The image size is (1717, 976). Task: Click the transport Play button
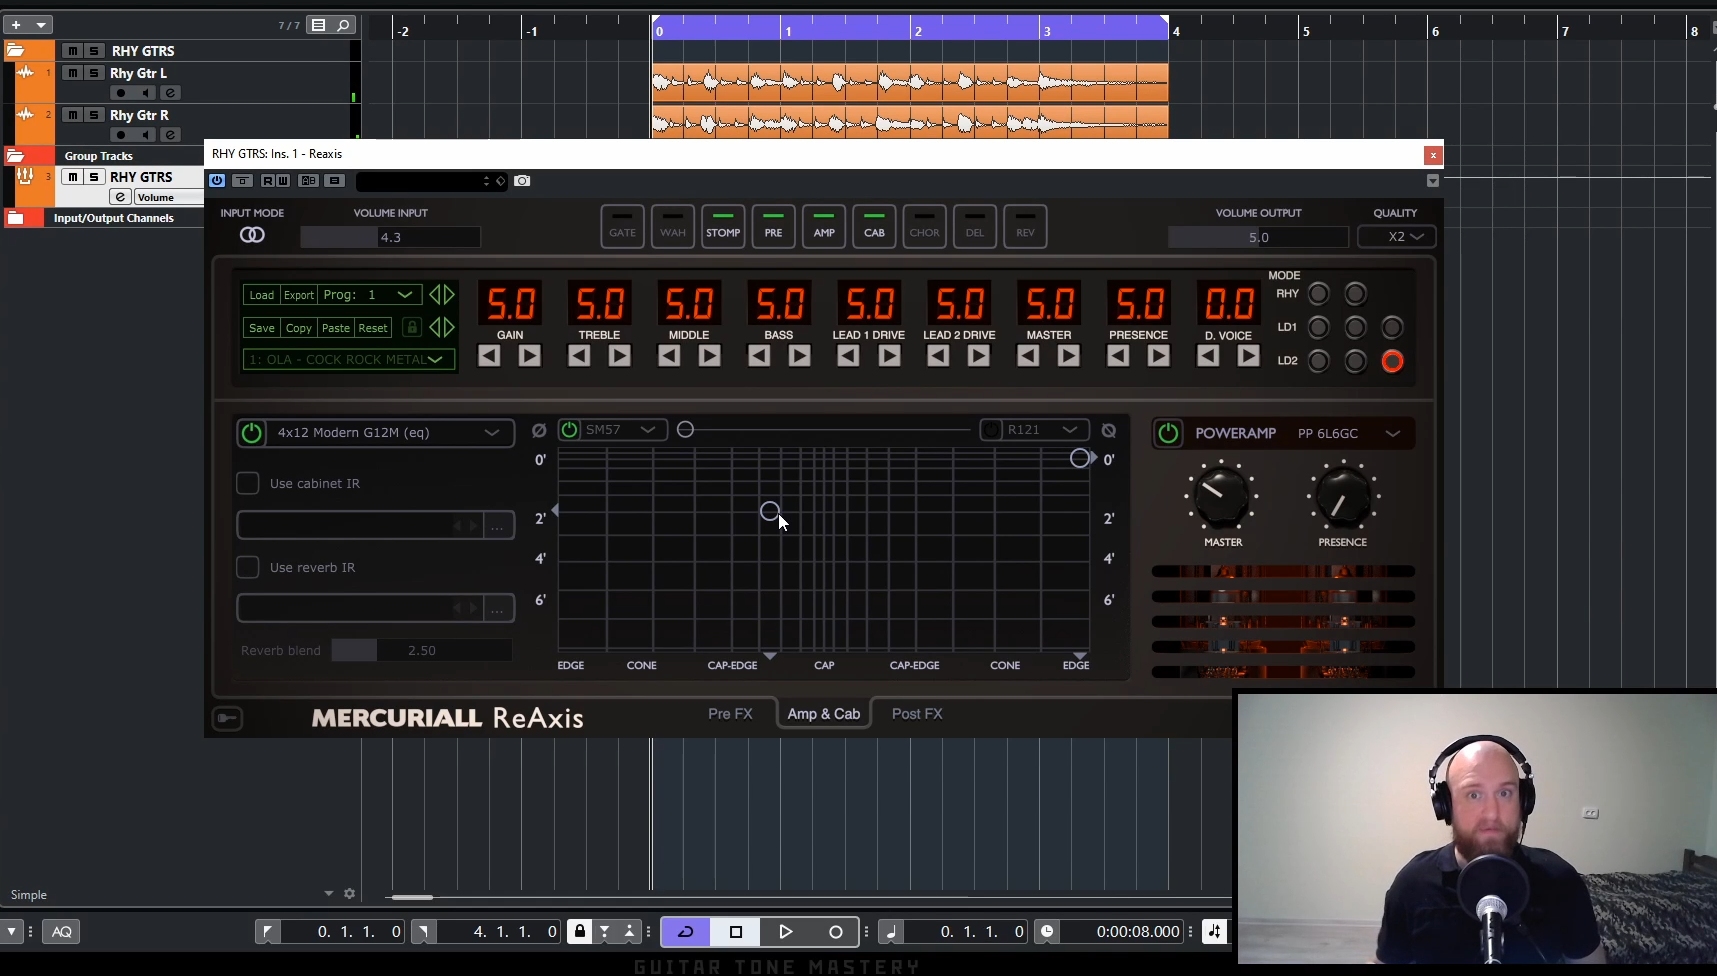point(785,932)
